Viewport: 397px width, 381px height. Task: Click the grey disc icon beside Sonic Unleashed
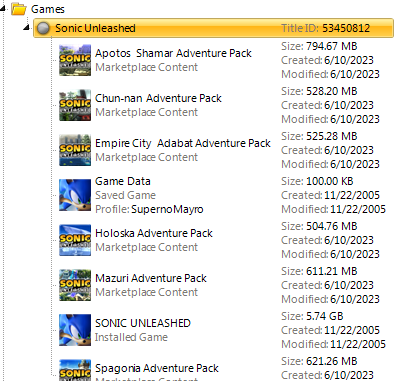(x=43, y=28)
